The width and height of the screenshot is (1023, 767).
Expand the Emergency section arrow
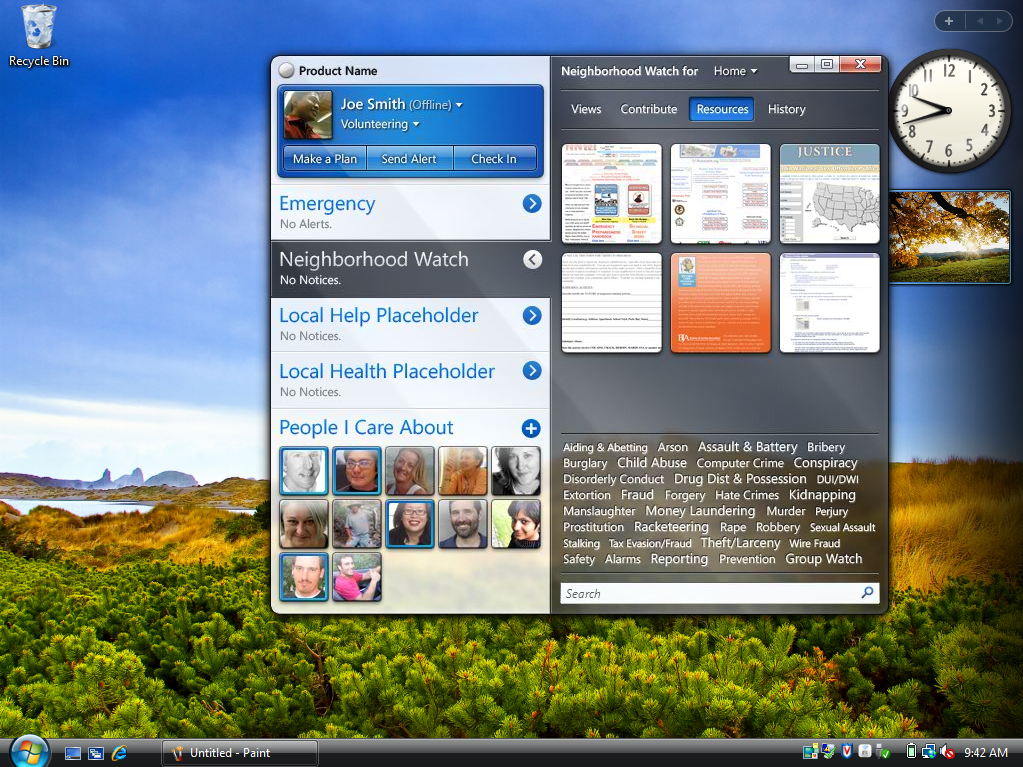pyautogui.click(x=532, y=203)
